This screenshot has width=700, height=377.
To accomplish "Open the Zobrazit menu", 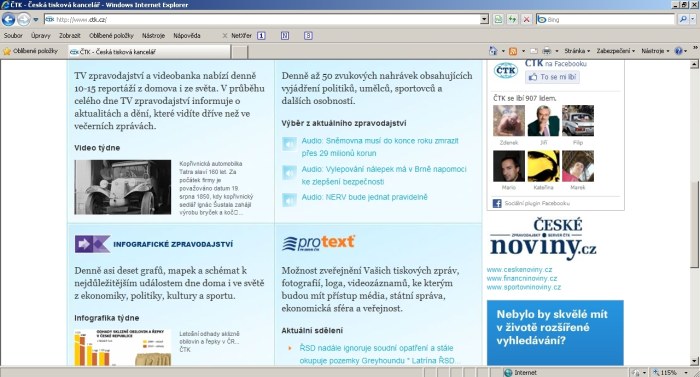I will point(70,36).
